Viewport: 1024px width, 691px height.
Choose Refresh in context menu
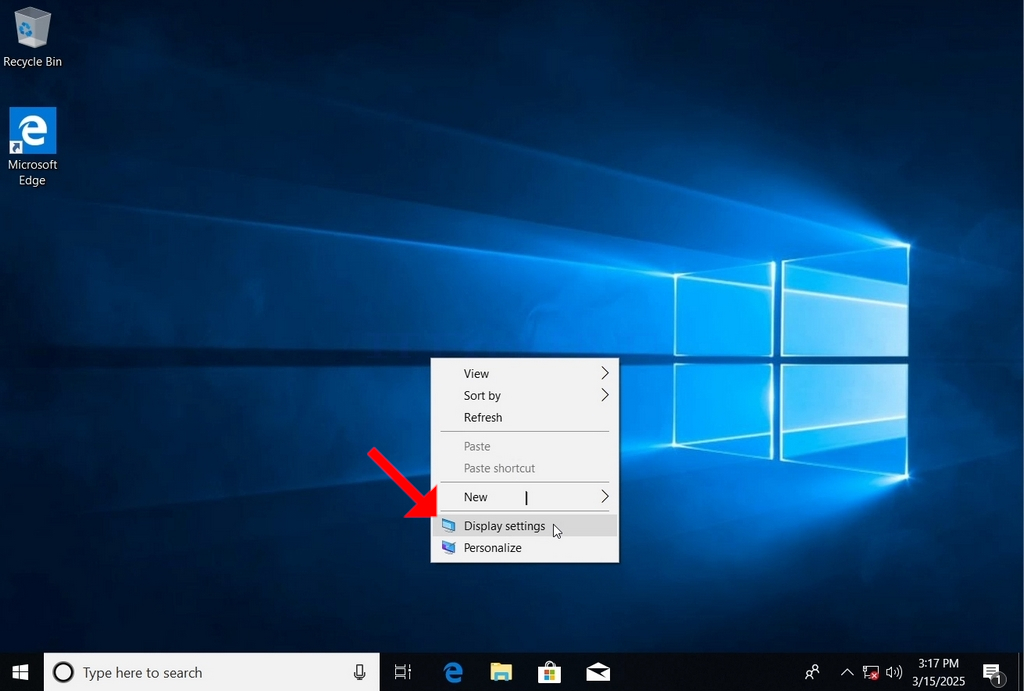click(525, 417)
